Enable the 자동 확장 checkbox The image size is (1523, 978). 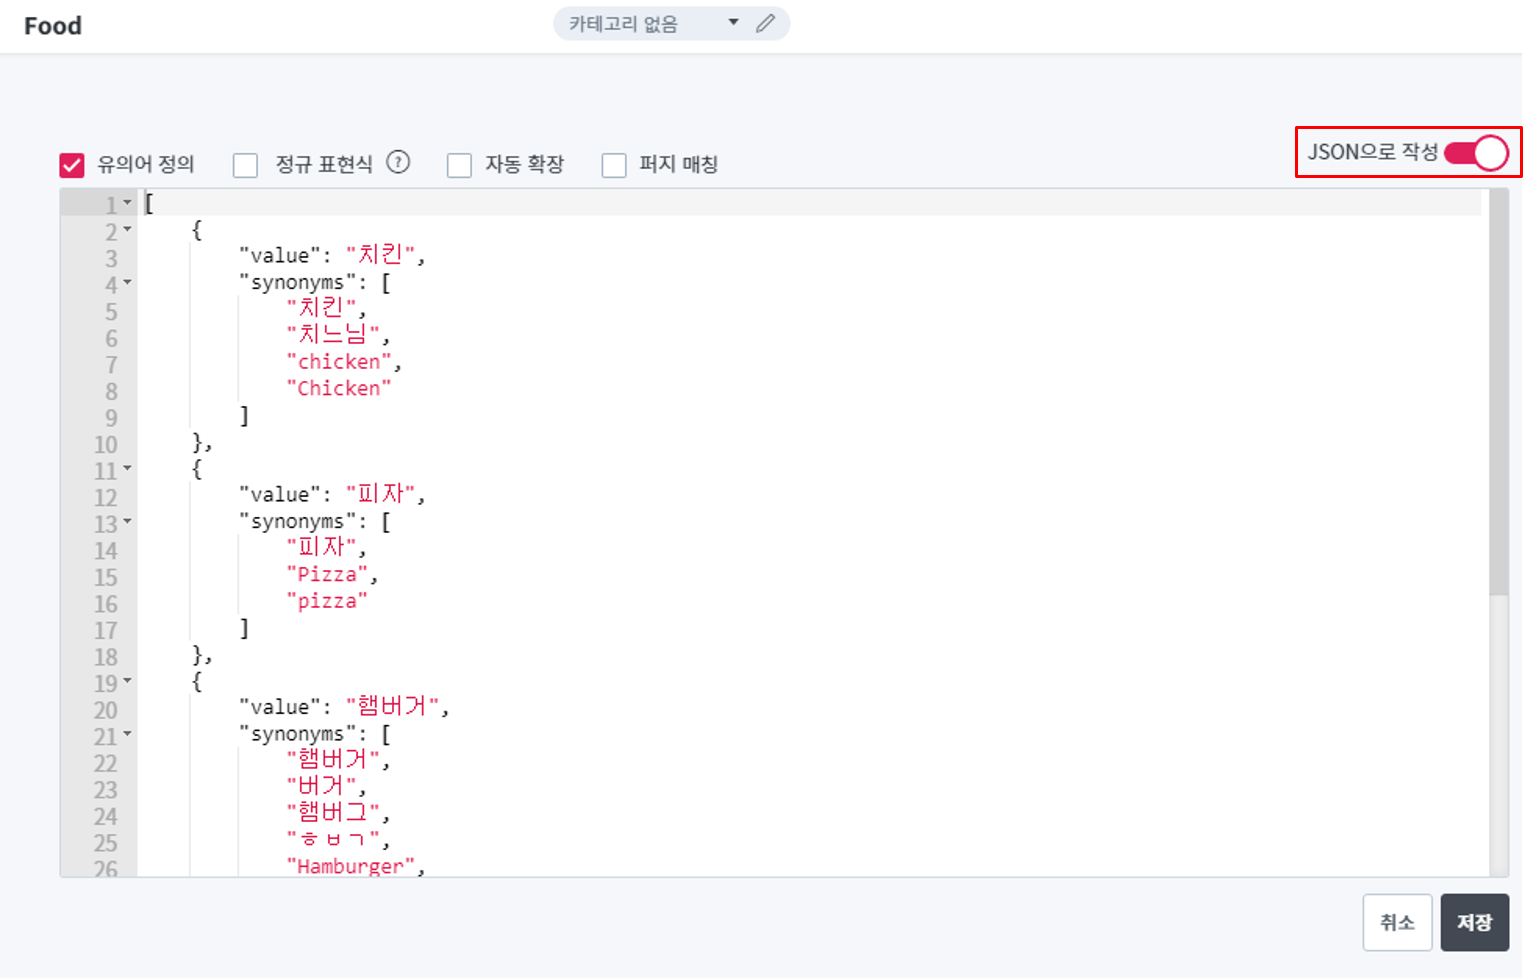(459, 165)
